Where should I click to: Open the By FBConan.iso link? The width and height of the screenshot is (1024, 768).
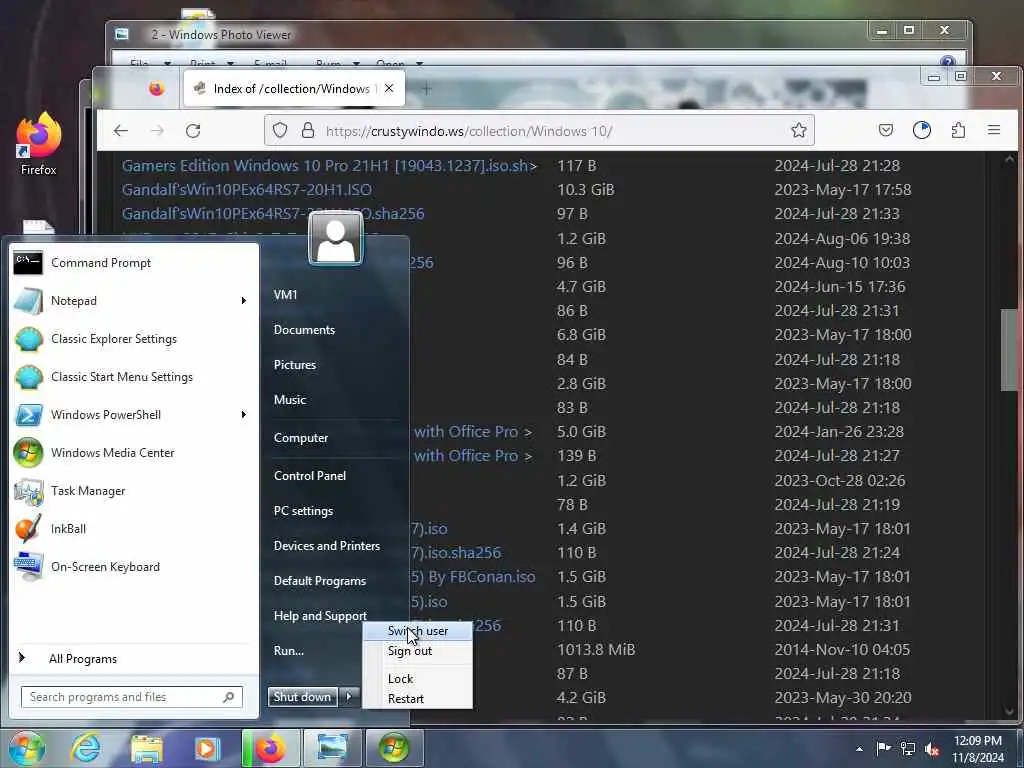(474, 577)
